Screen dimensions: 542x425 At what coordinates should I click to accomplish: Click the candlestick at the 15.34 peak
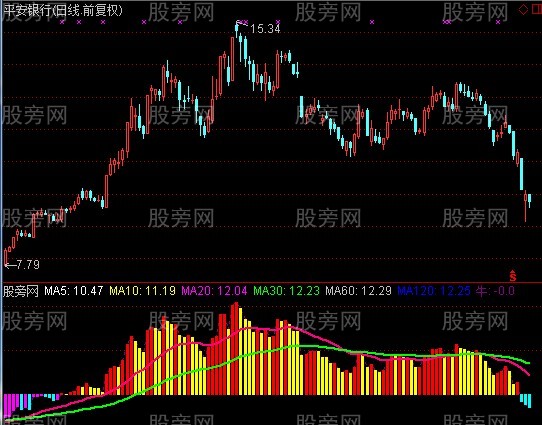coord(237,29)
